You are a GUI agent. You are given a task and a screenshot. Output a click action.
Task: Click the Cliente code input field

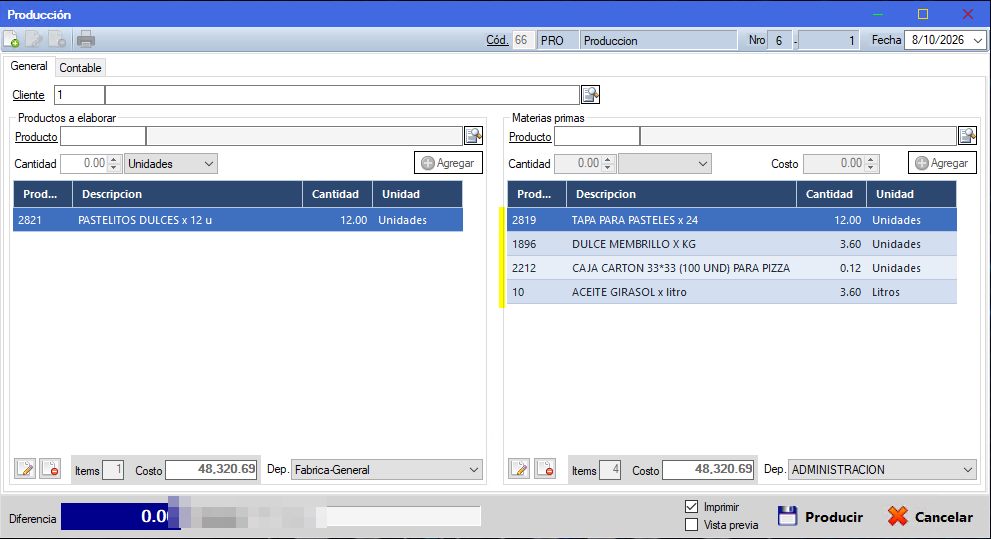(80, 95)
